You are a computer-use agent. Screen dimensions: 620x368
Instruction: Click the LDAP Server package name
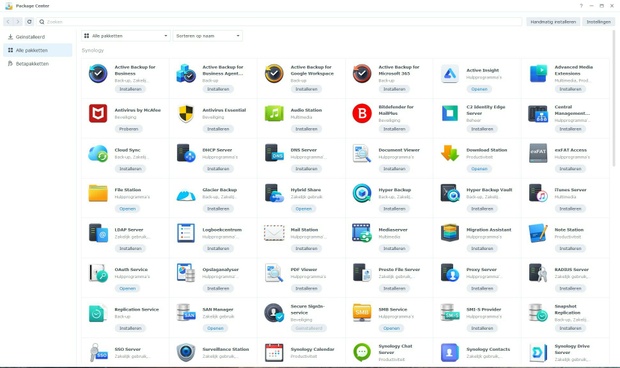(x=129, y=230)
